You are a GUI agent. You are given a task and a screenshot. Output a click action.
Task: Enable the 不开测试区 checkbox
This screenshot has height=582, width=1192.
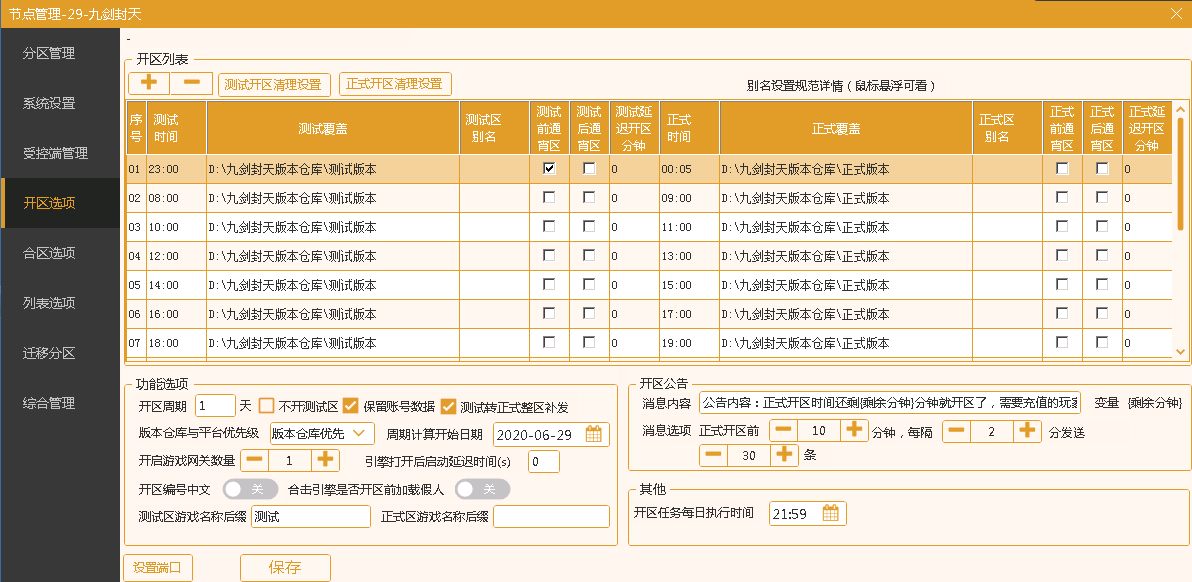point(266,406)
